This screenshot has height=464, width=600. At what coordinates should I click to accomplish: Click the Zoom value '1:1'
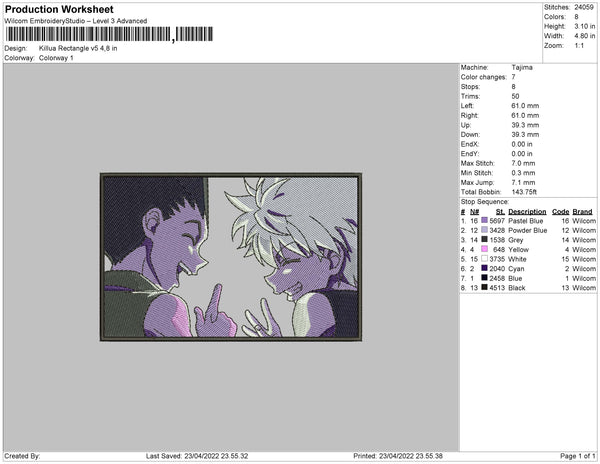tap(579, 46)
